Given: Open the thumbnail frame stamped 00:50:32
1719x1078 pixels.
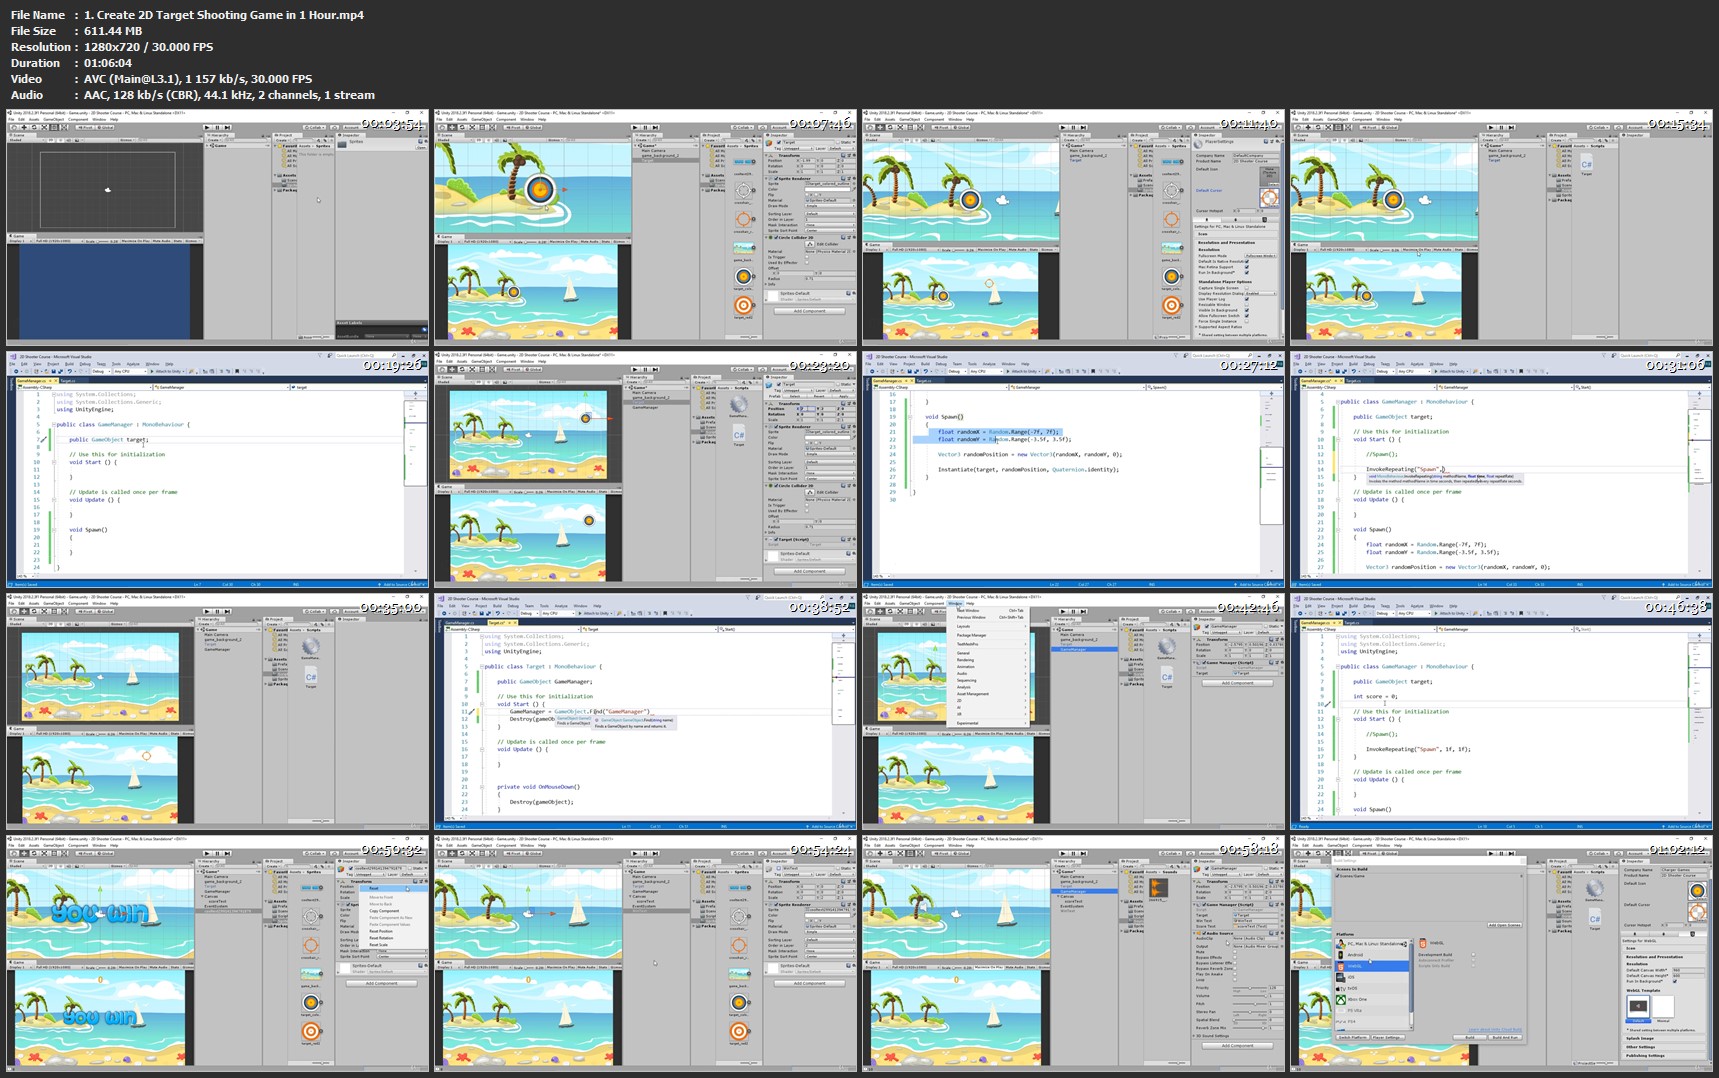Looking at the screenshot, I should [x=217, y=953].
